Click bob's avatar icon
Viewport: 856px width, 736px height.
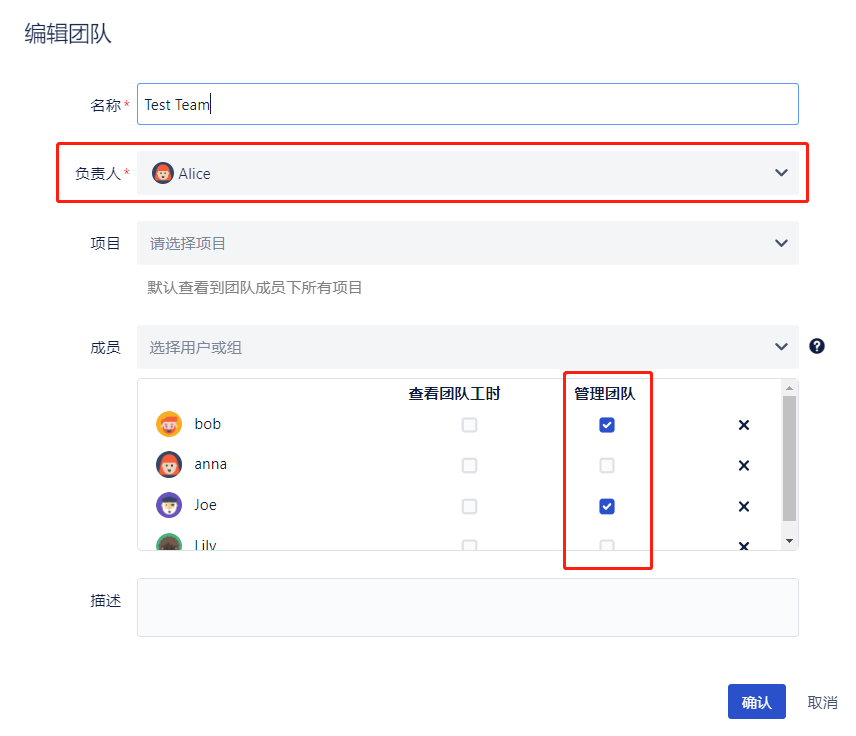coord(169,424)
